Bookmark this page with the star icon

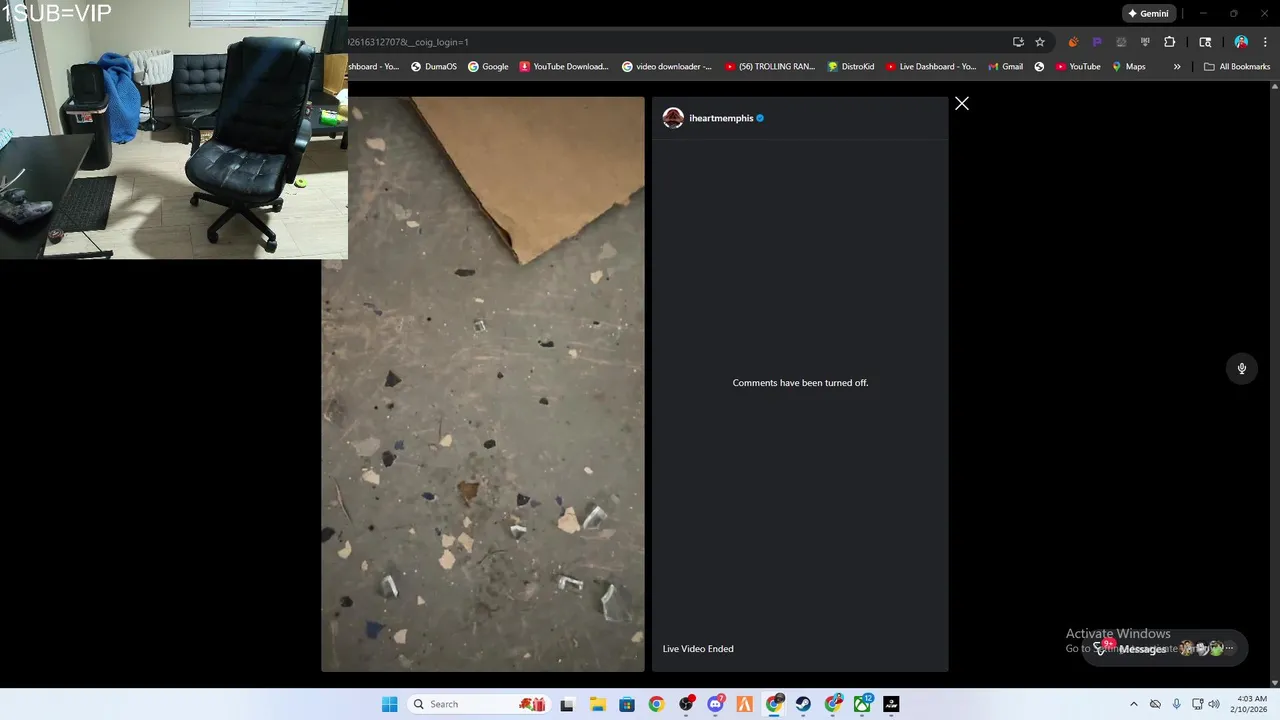[x=1040, y=42]
